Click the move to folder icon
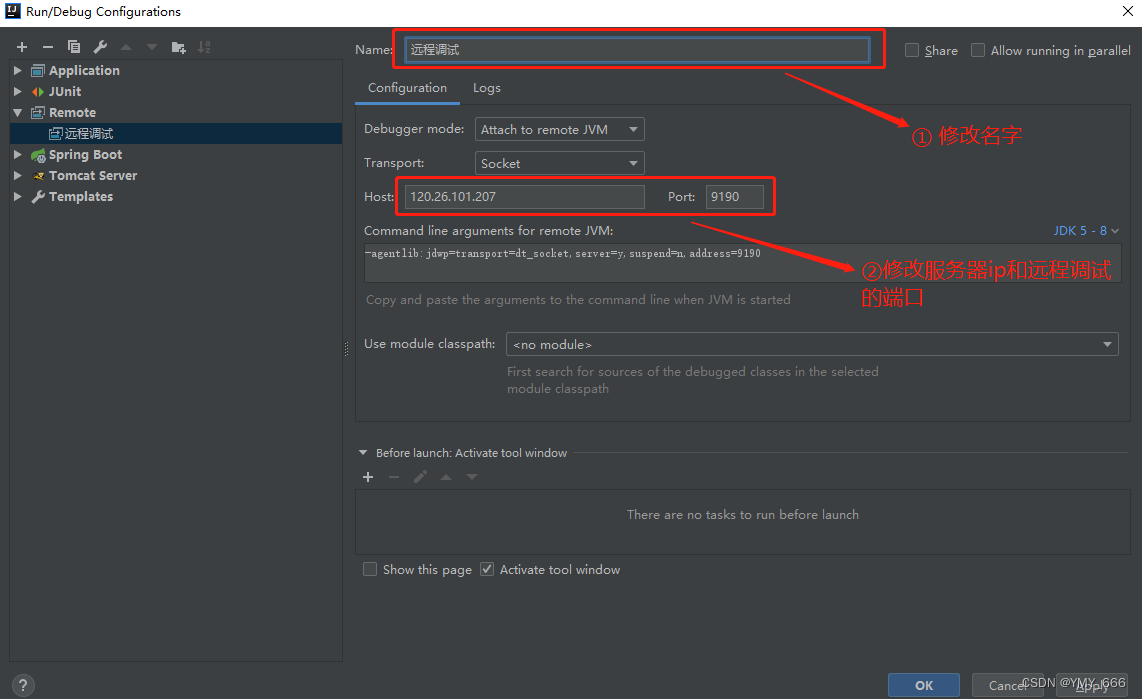 tap(178, 47)
